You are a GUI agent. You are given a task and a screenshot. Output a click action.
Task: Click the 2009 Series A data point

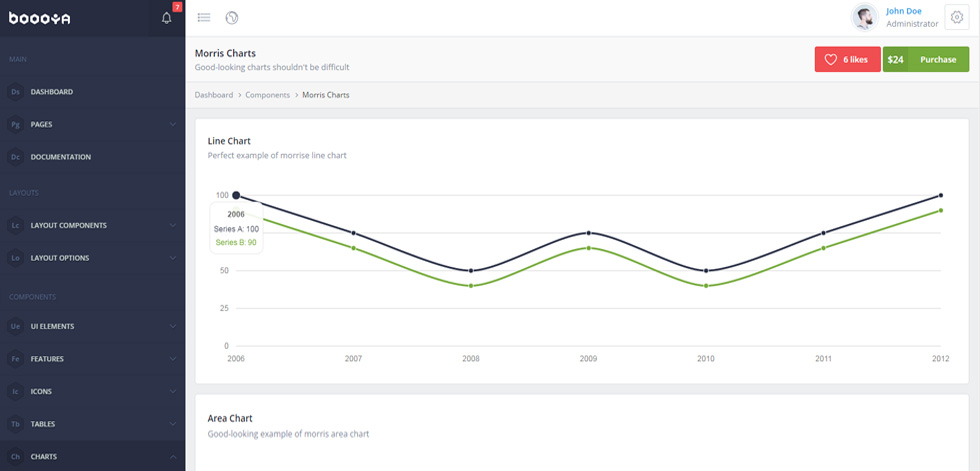[x=588, y=233]
